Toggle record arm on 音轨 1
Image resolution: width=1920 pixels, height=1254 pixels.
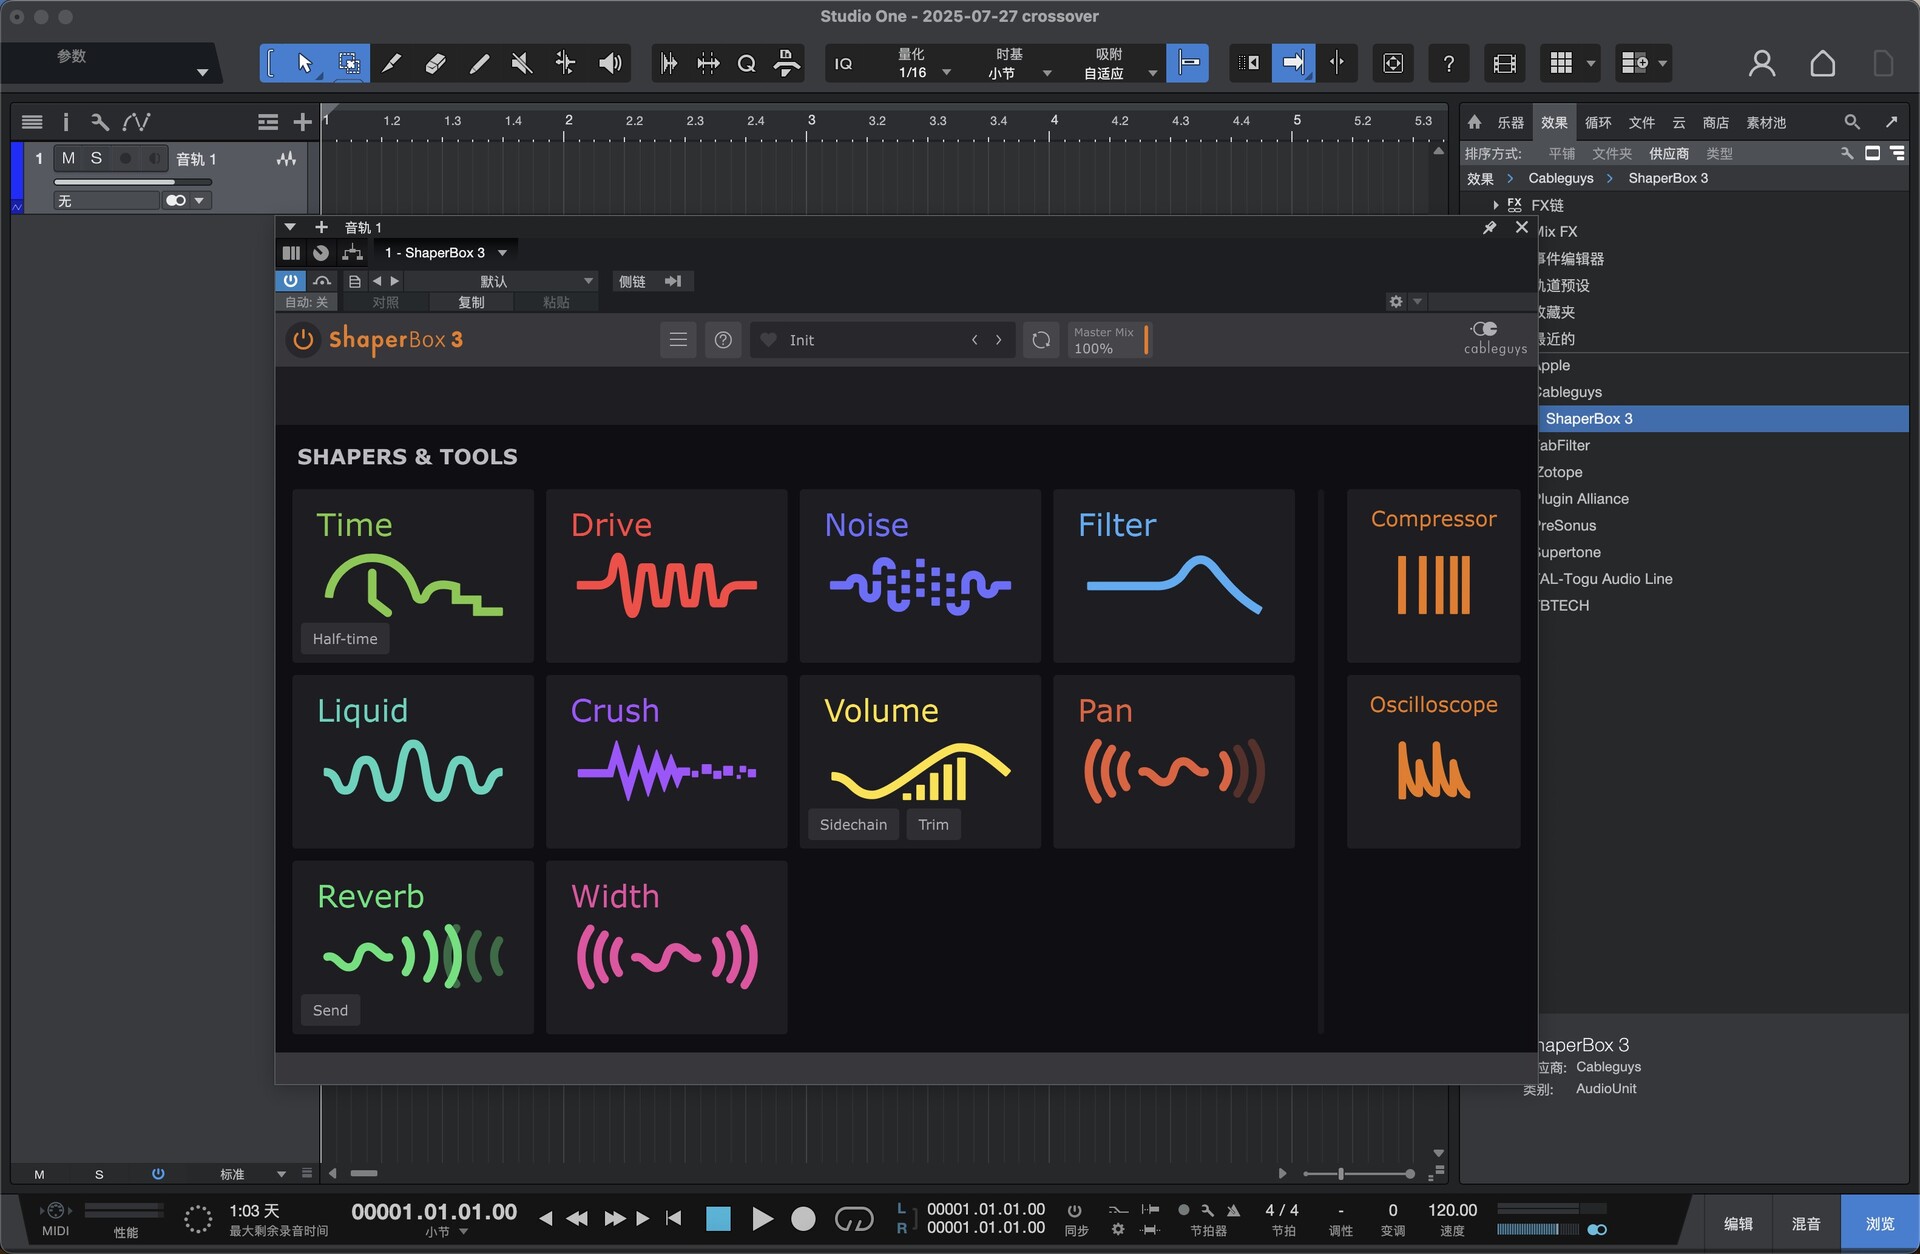(x=125, y=158)
